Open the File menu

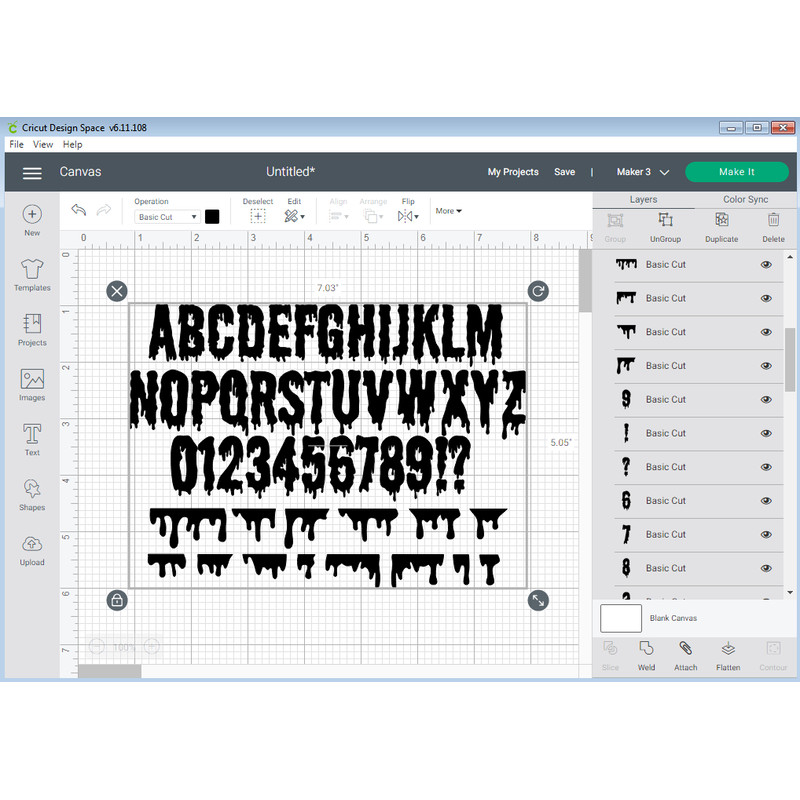(16, 144)
